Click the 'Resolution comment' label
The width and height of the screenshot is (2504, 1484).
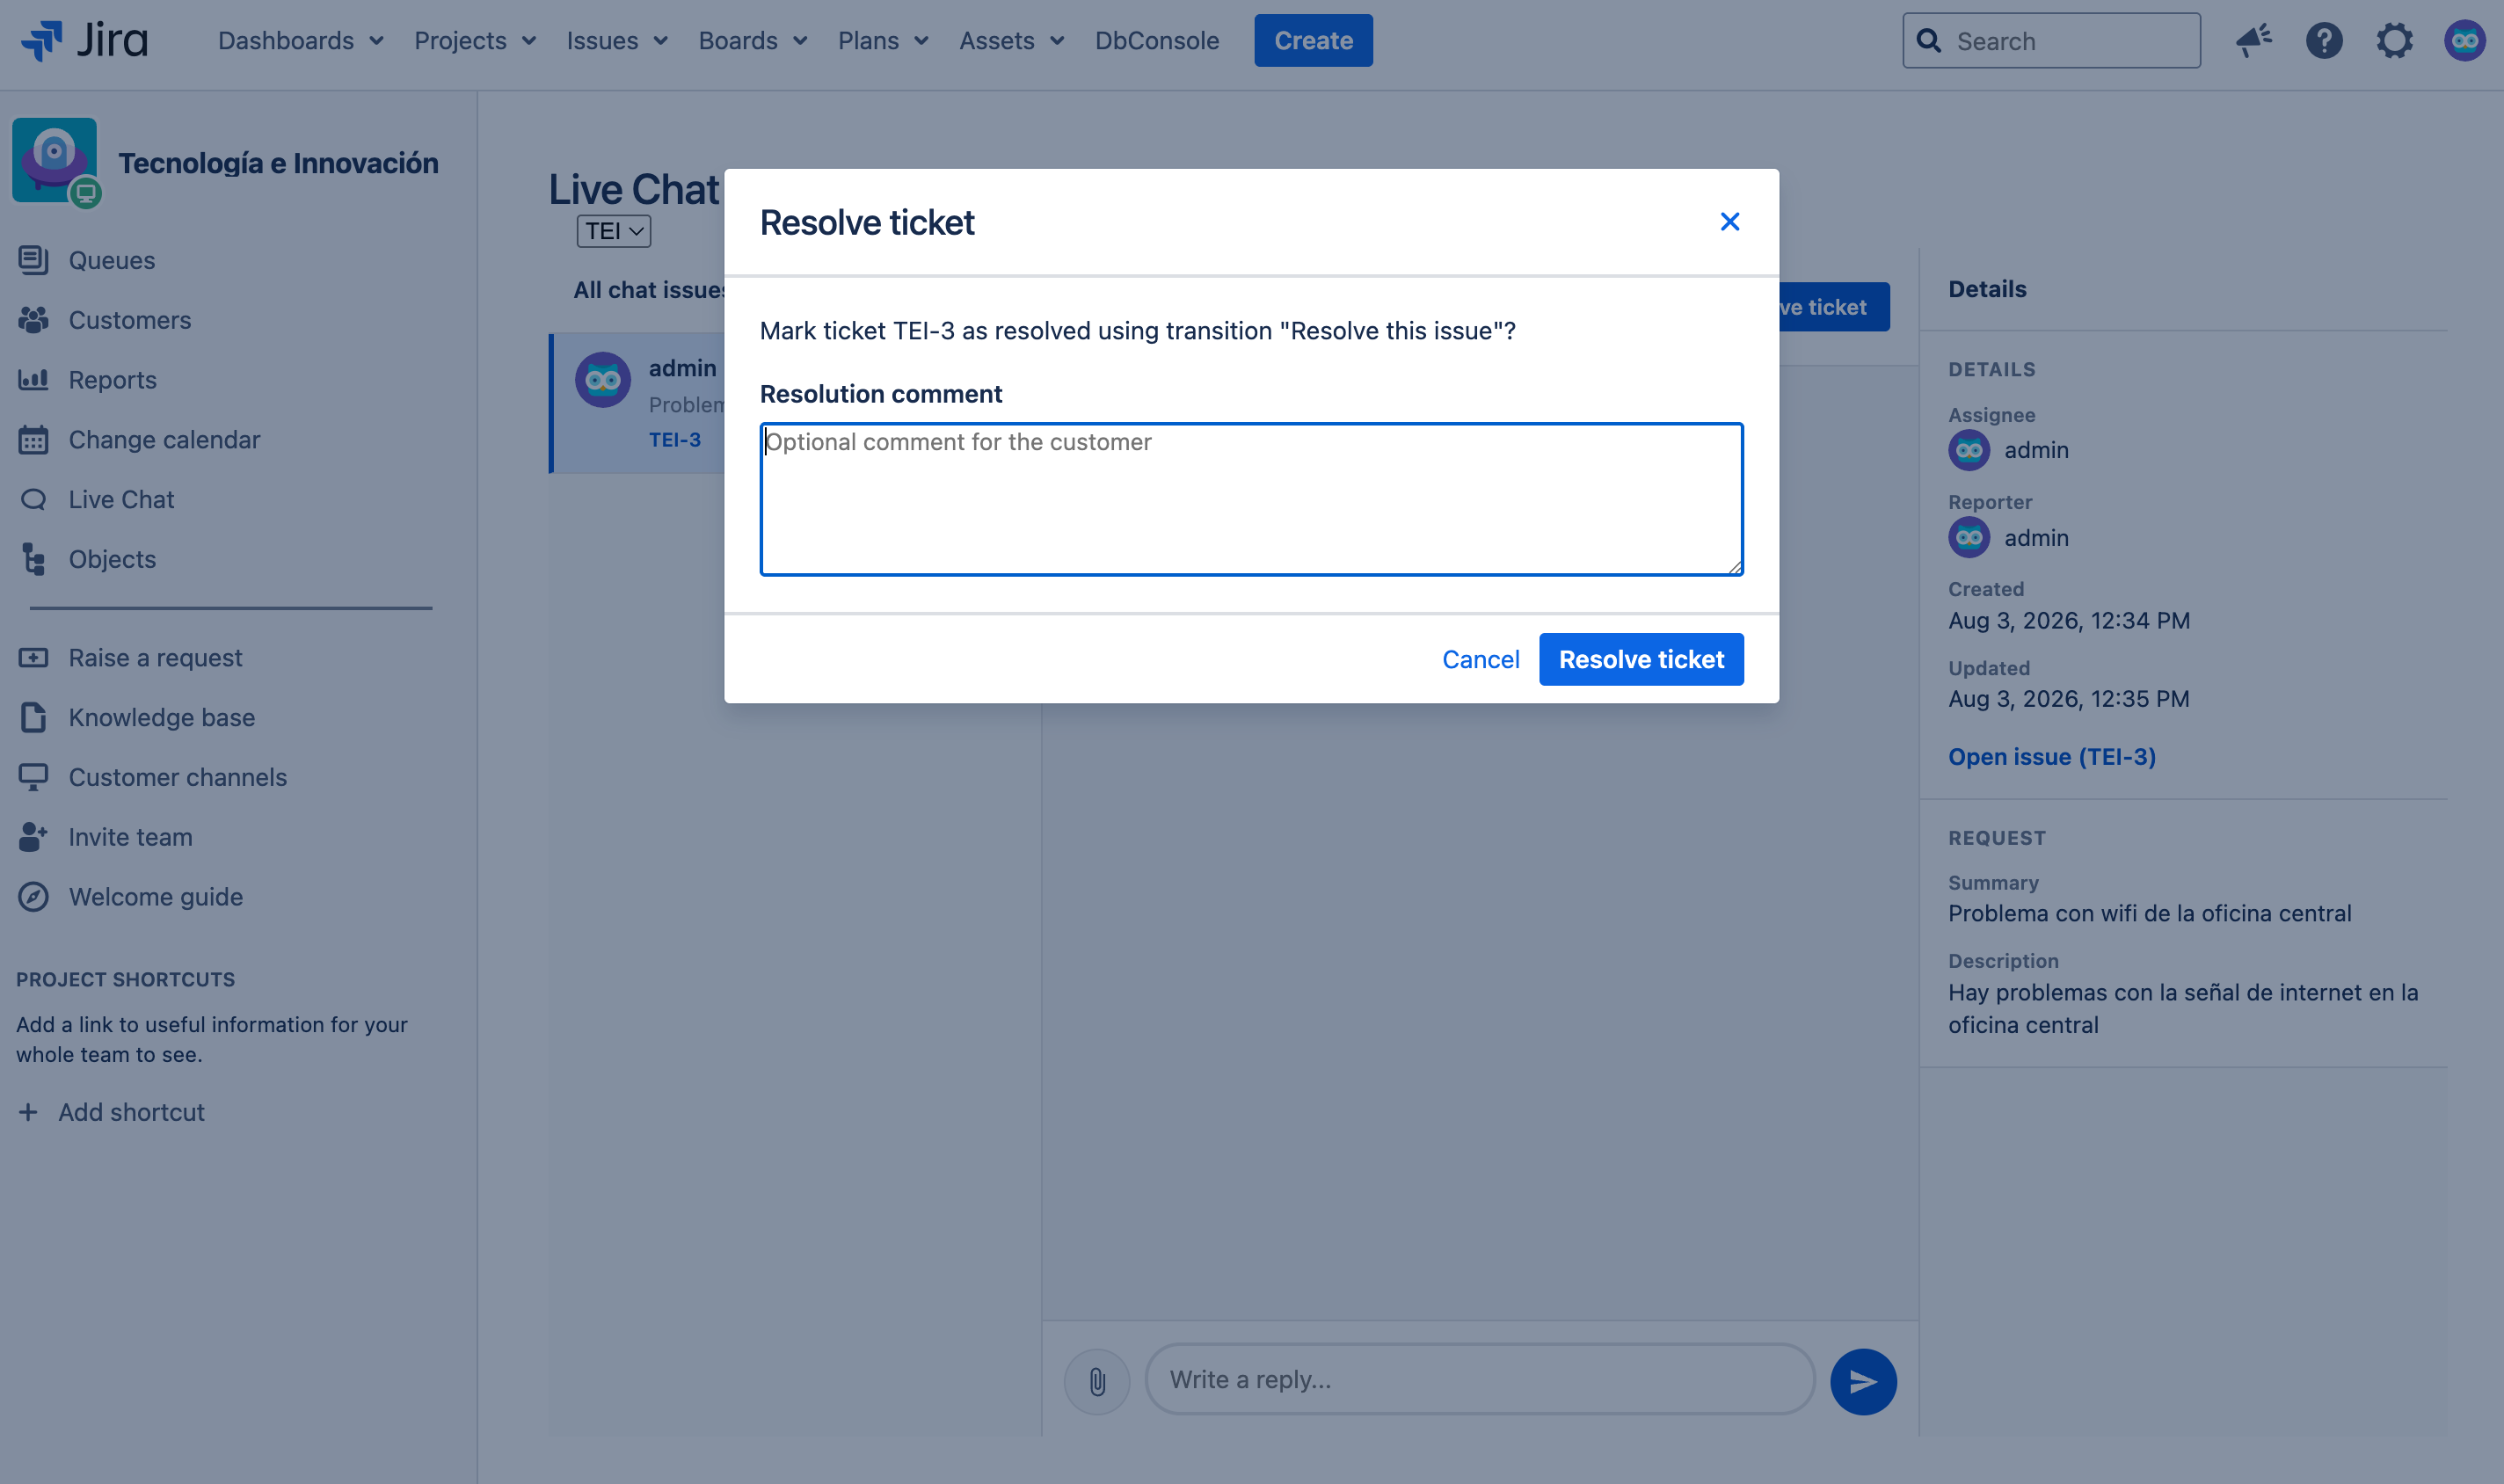(x=880, y=394)
